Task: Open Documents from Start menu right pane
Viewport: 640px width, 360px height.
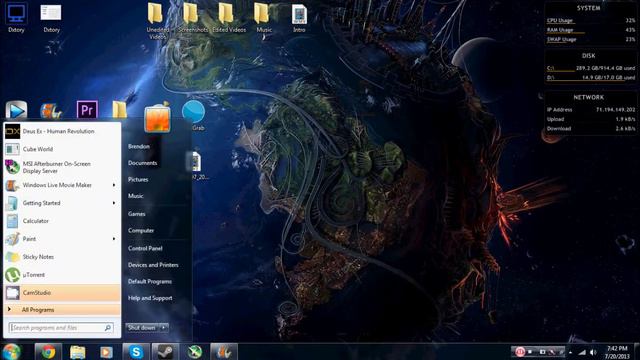Action: [x=142, y=163]
